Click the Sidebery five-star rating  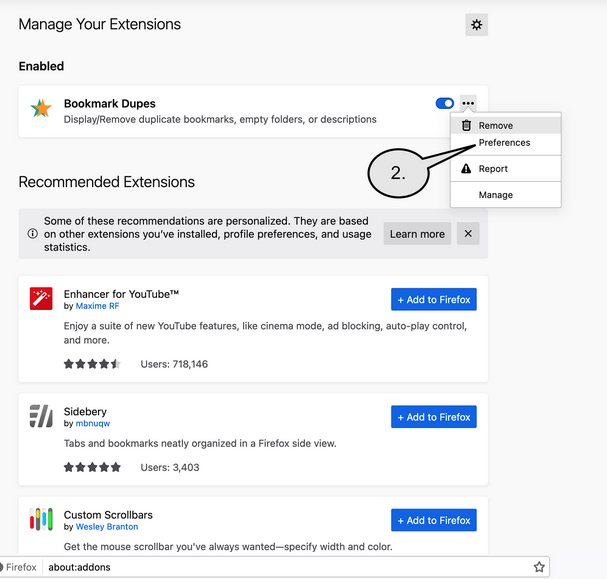point(92,468)
